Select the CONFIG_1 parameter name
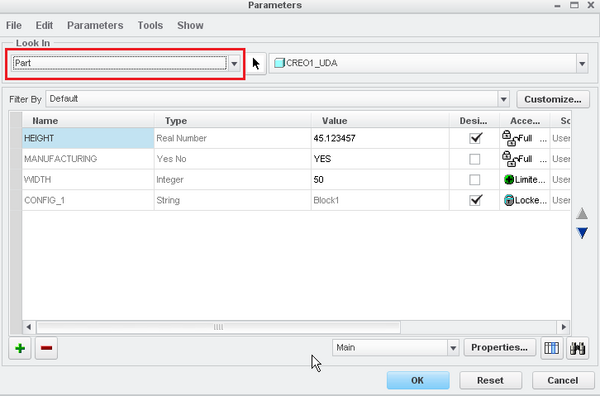This screenshot has width=600, height=396. tap(88, 200)
